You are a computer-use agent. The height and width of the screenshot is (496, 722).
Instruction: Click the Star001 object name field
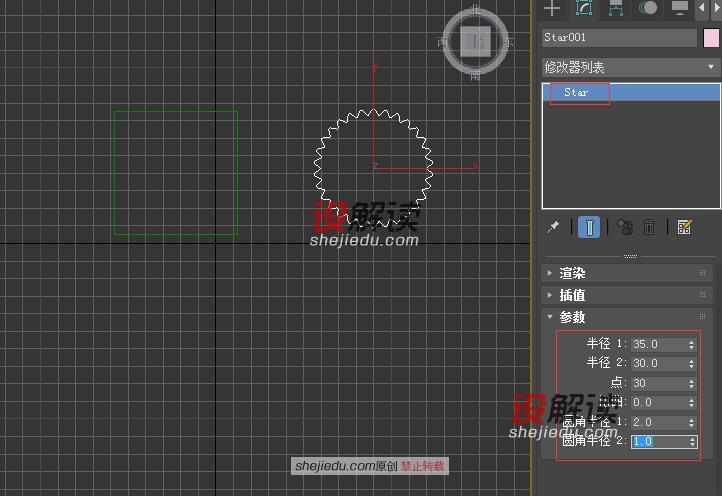pyautogui.click(x=618, y=38)
